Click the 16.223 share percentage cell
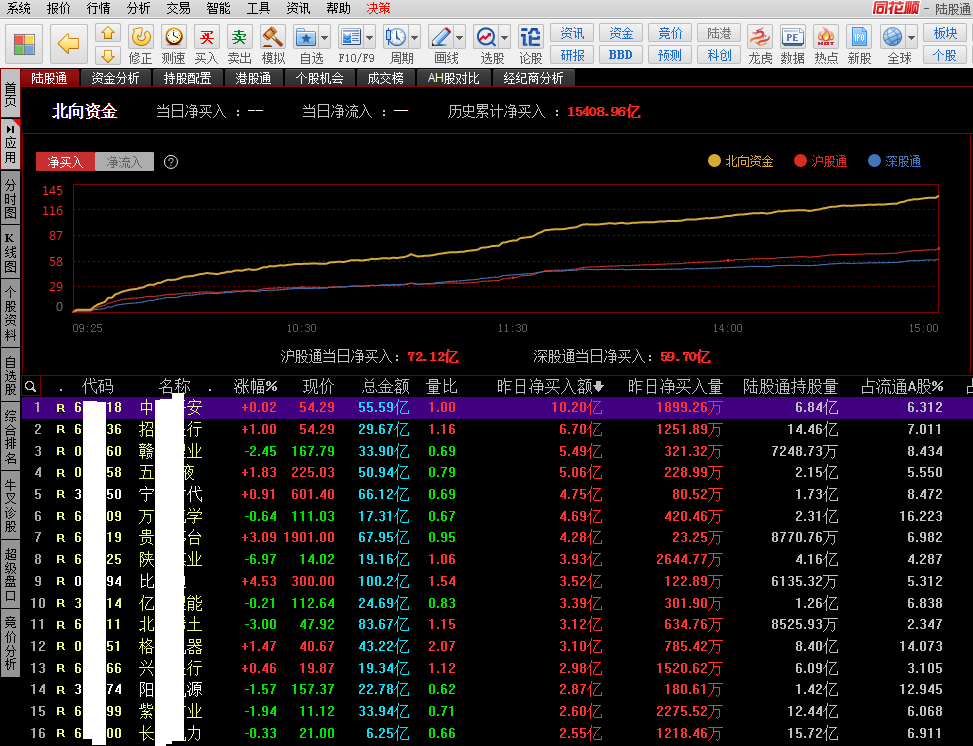Screen dimensions: 973x746 pos(921,516)
